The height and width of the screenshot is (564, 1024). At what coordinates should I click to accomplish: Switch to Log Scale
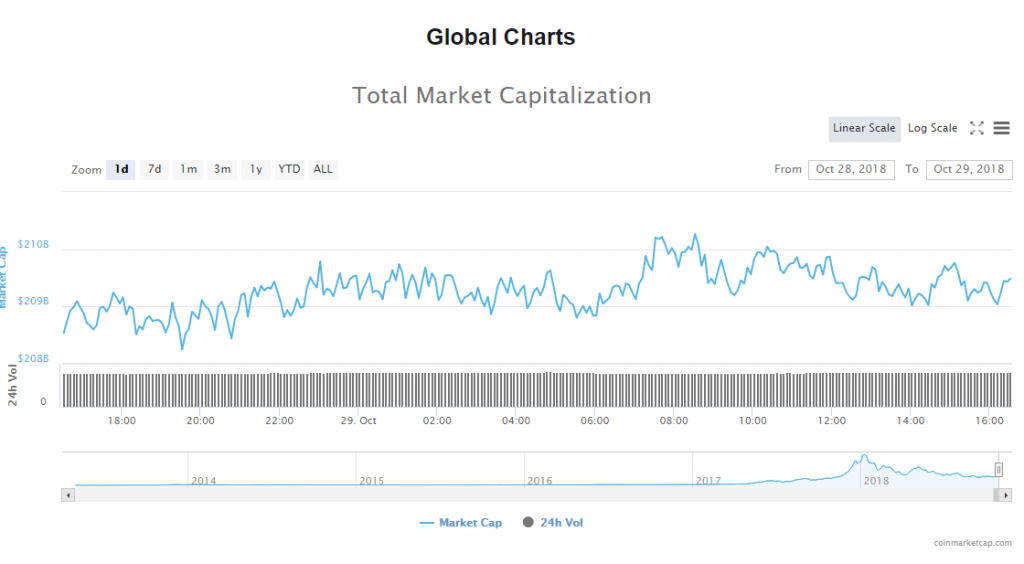coord(932,128)
